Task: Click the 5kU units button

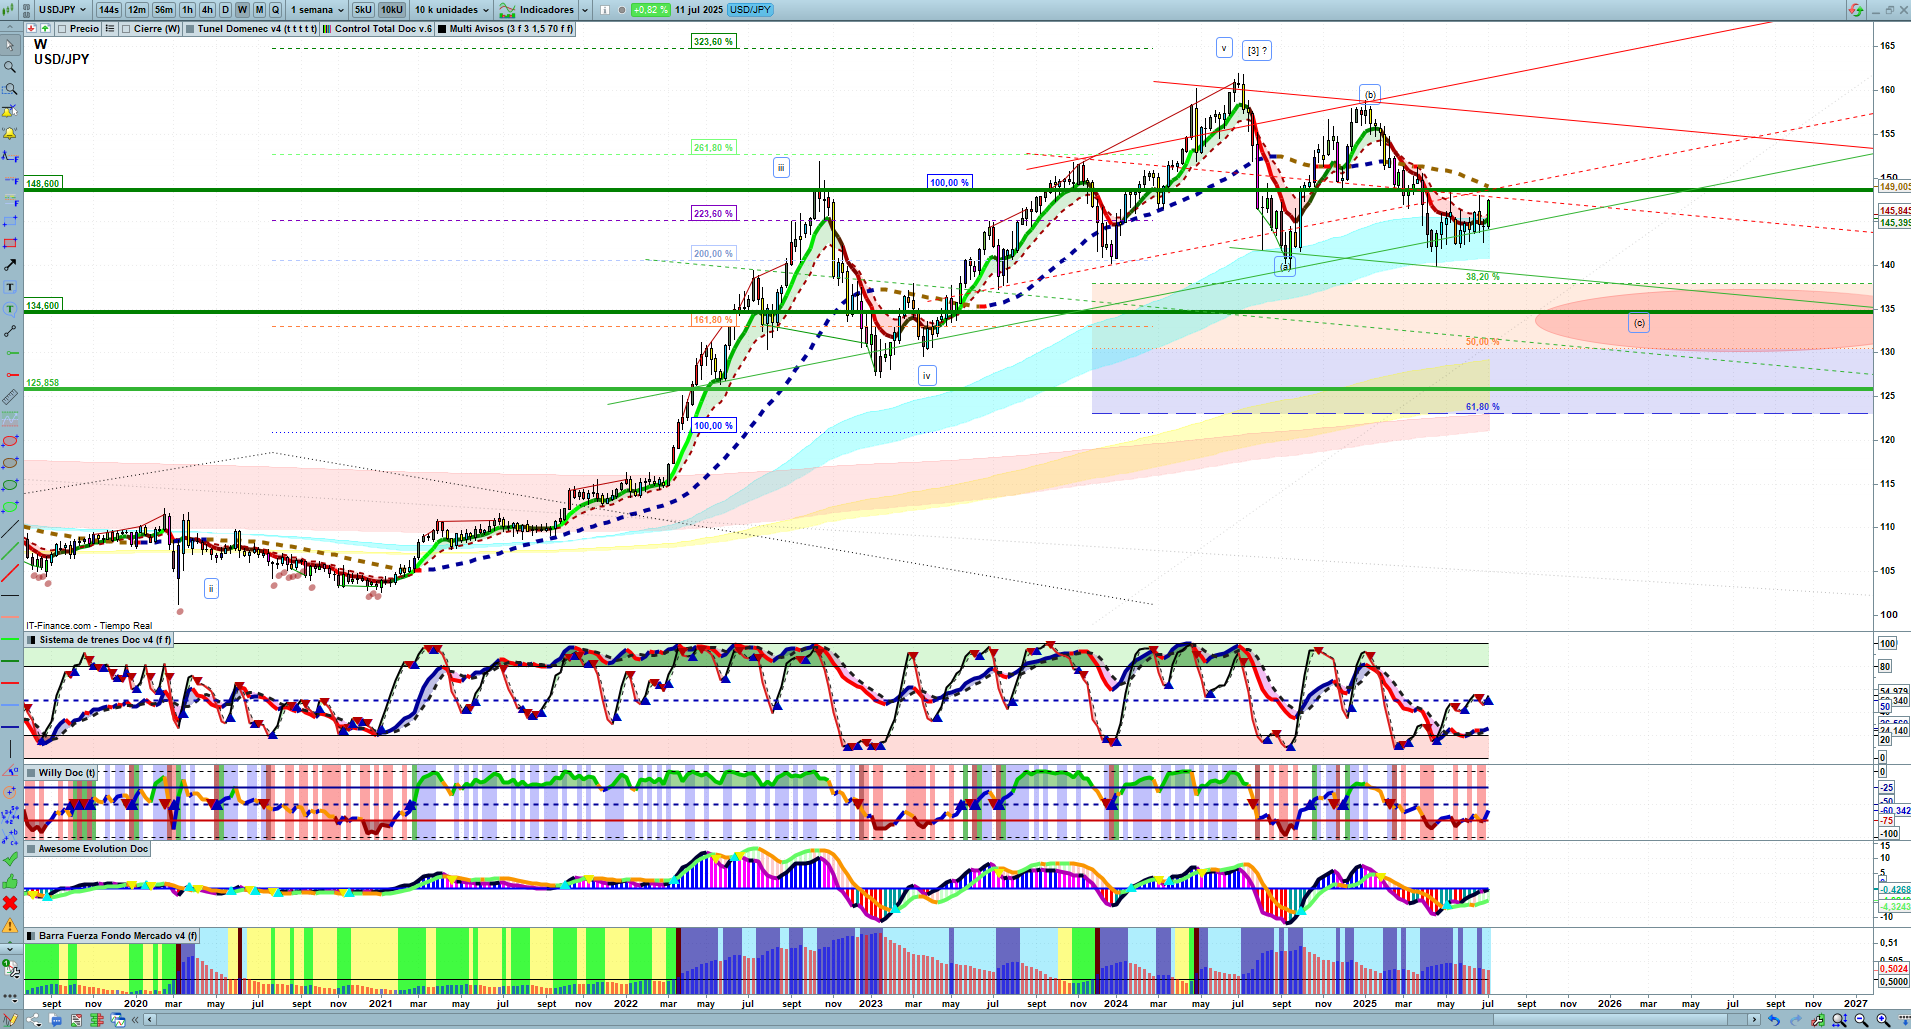Action: point(363,10)
